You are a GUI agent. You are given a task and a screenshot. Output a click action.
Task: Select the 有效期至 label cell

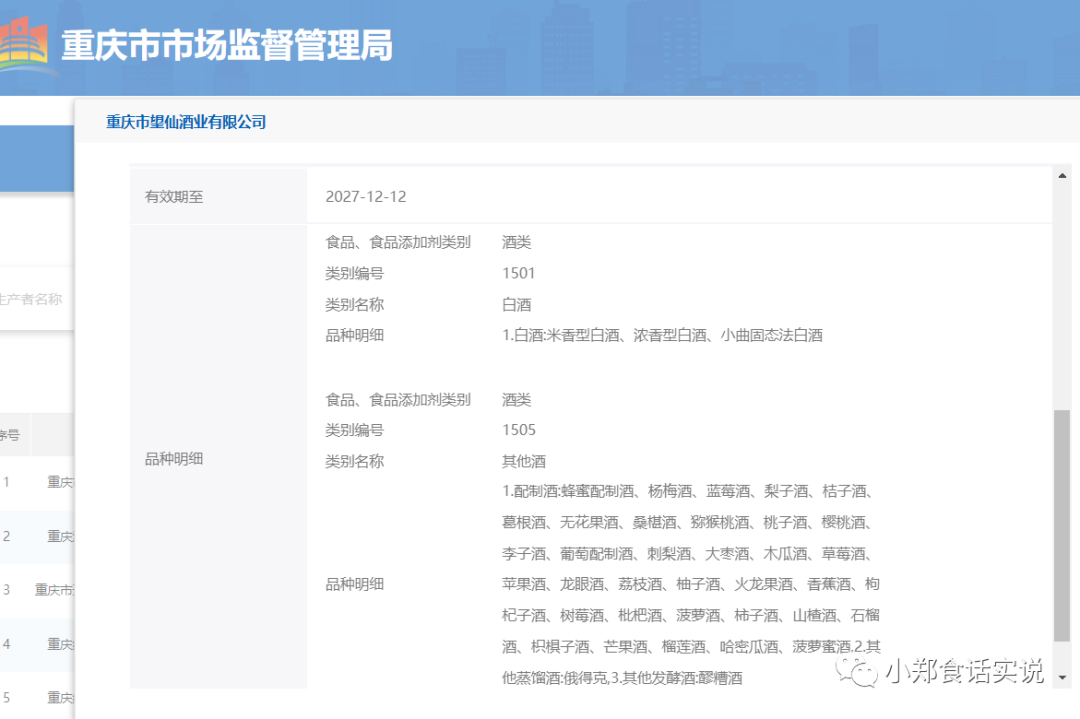[218, 196]
